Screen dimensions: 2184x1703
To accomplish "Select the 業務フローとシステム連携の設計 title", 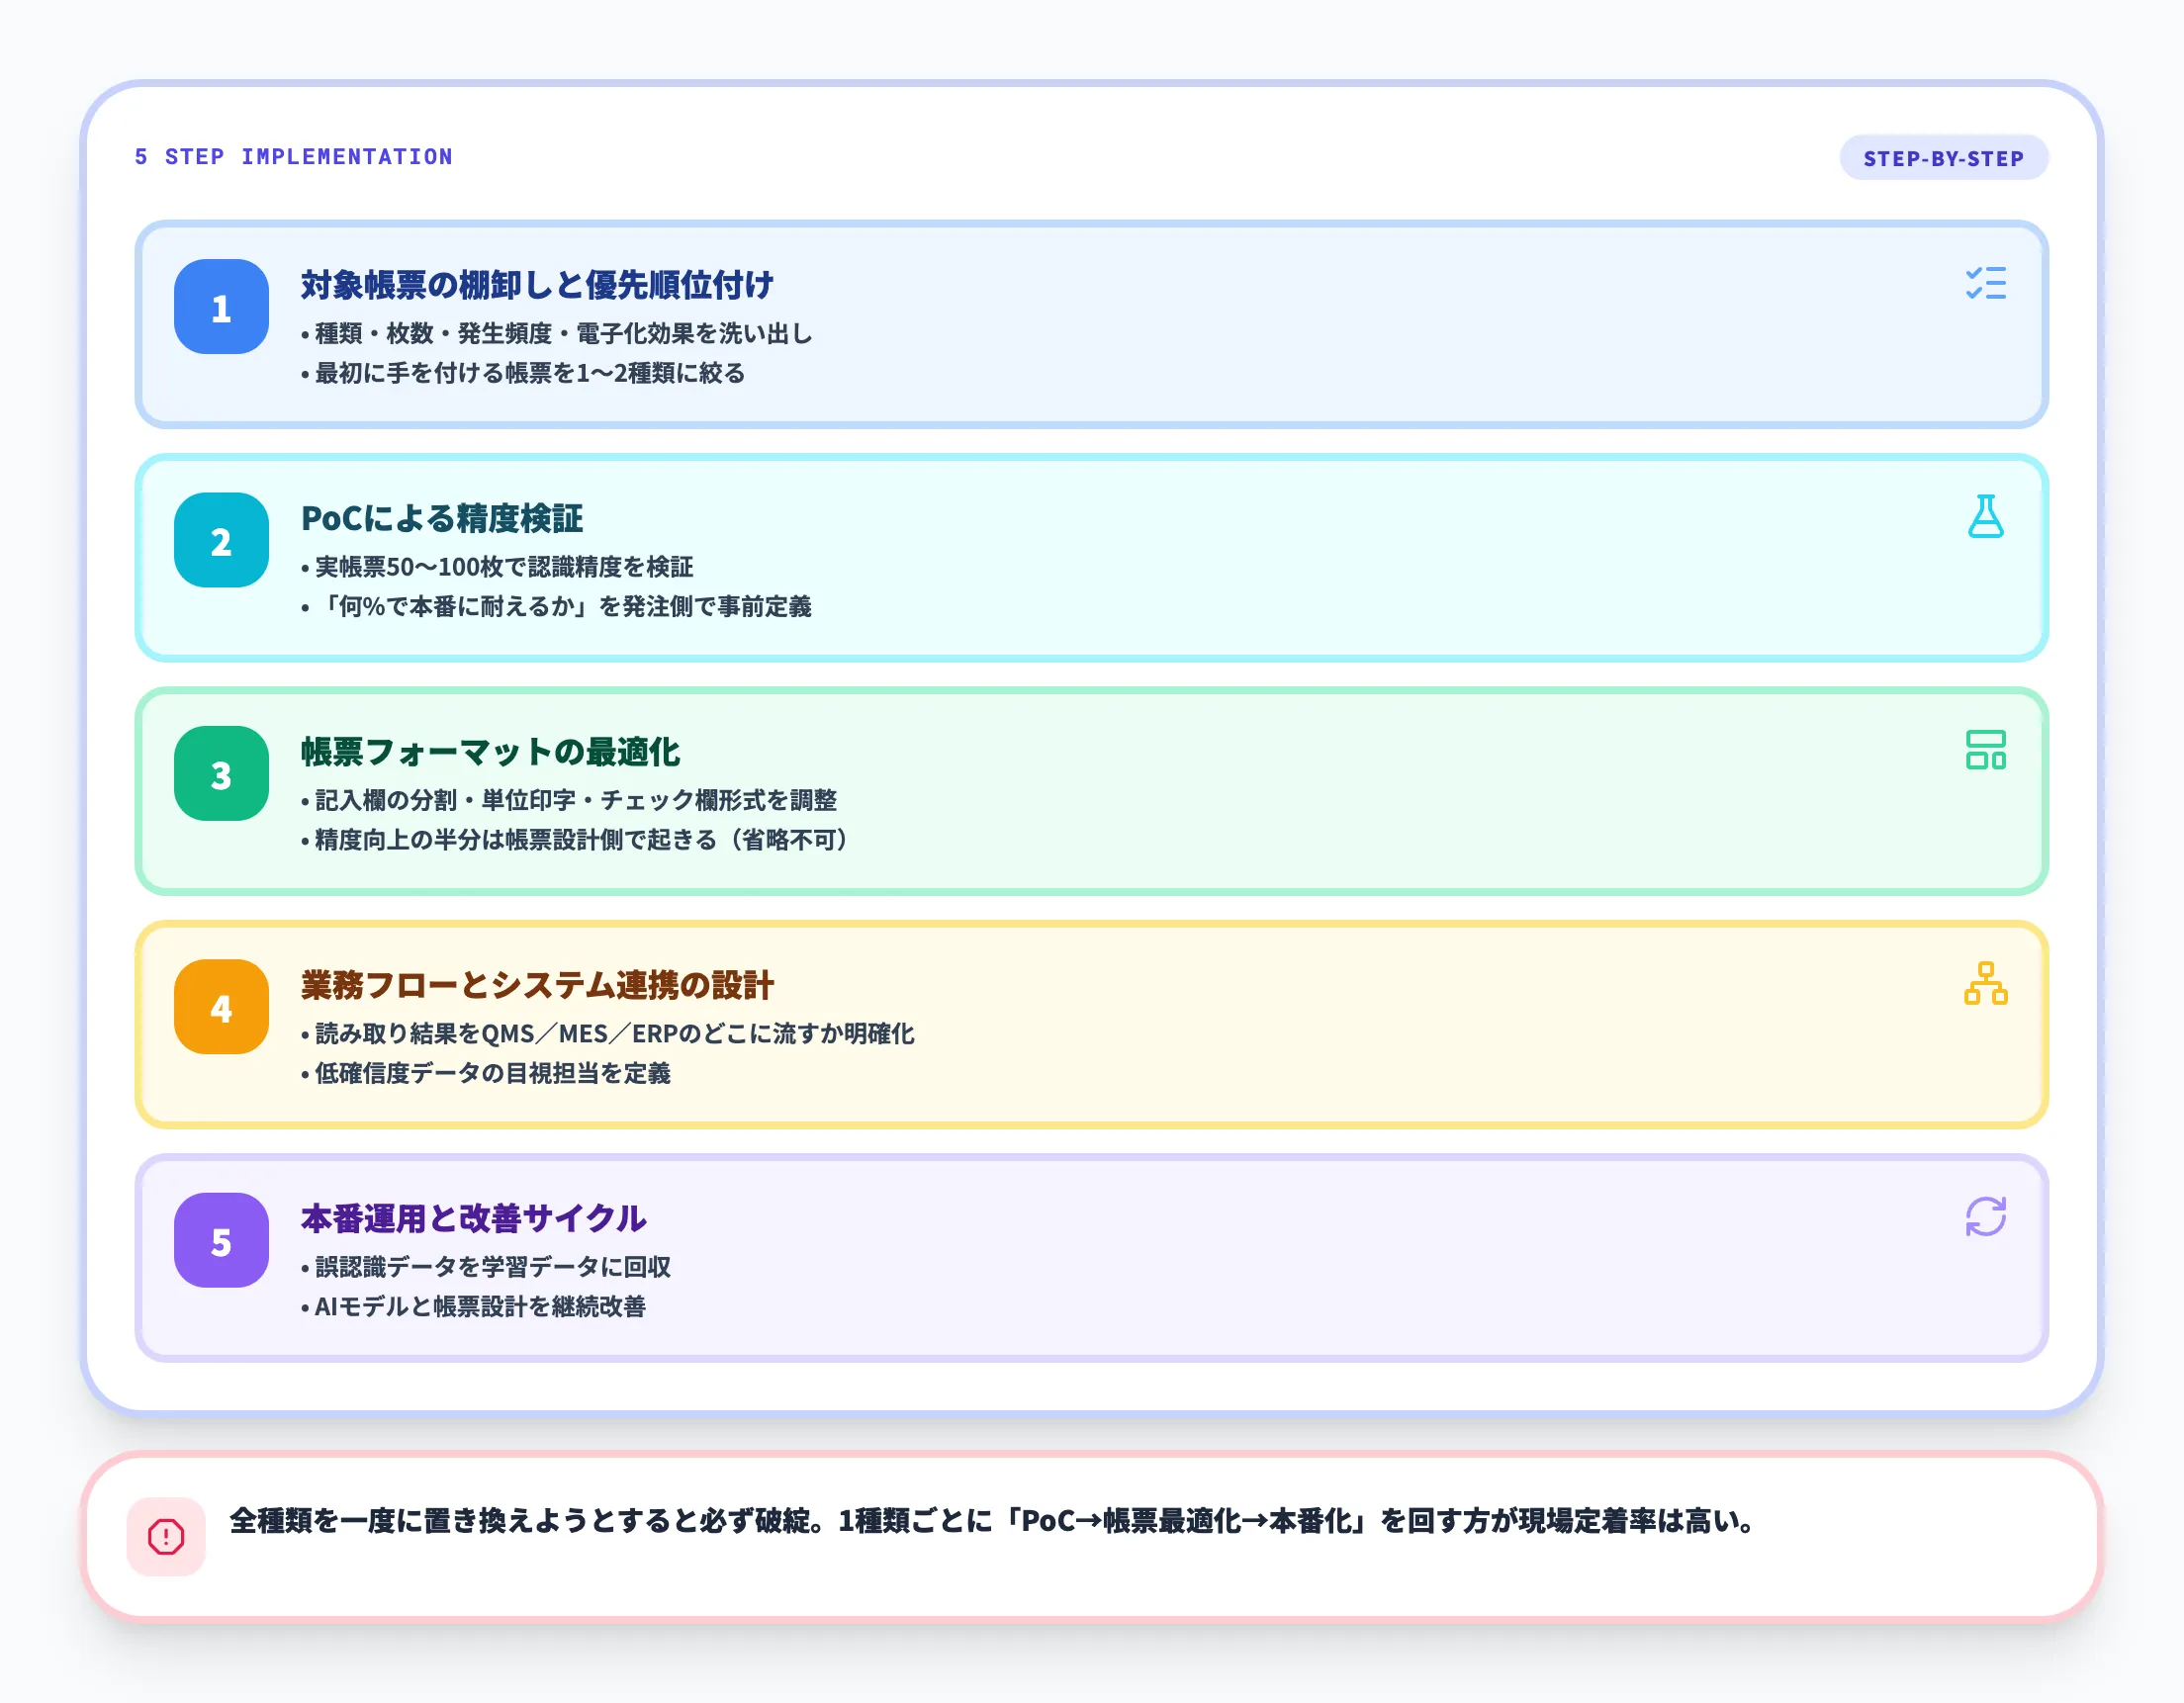I will pyautogui.click(x=538, y=984).
